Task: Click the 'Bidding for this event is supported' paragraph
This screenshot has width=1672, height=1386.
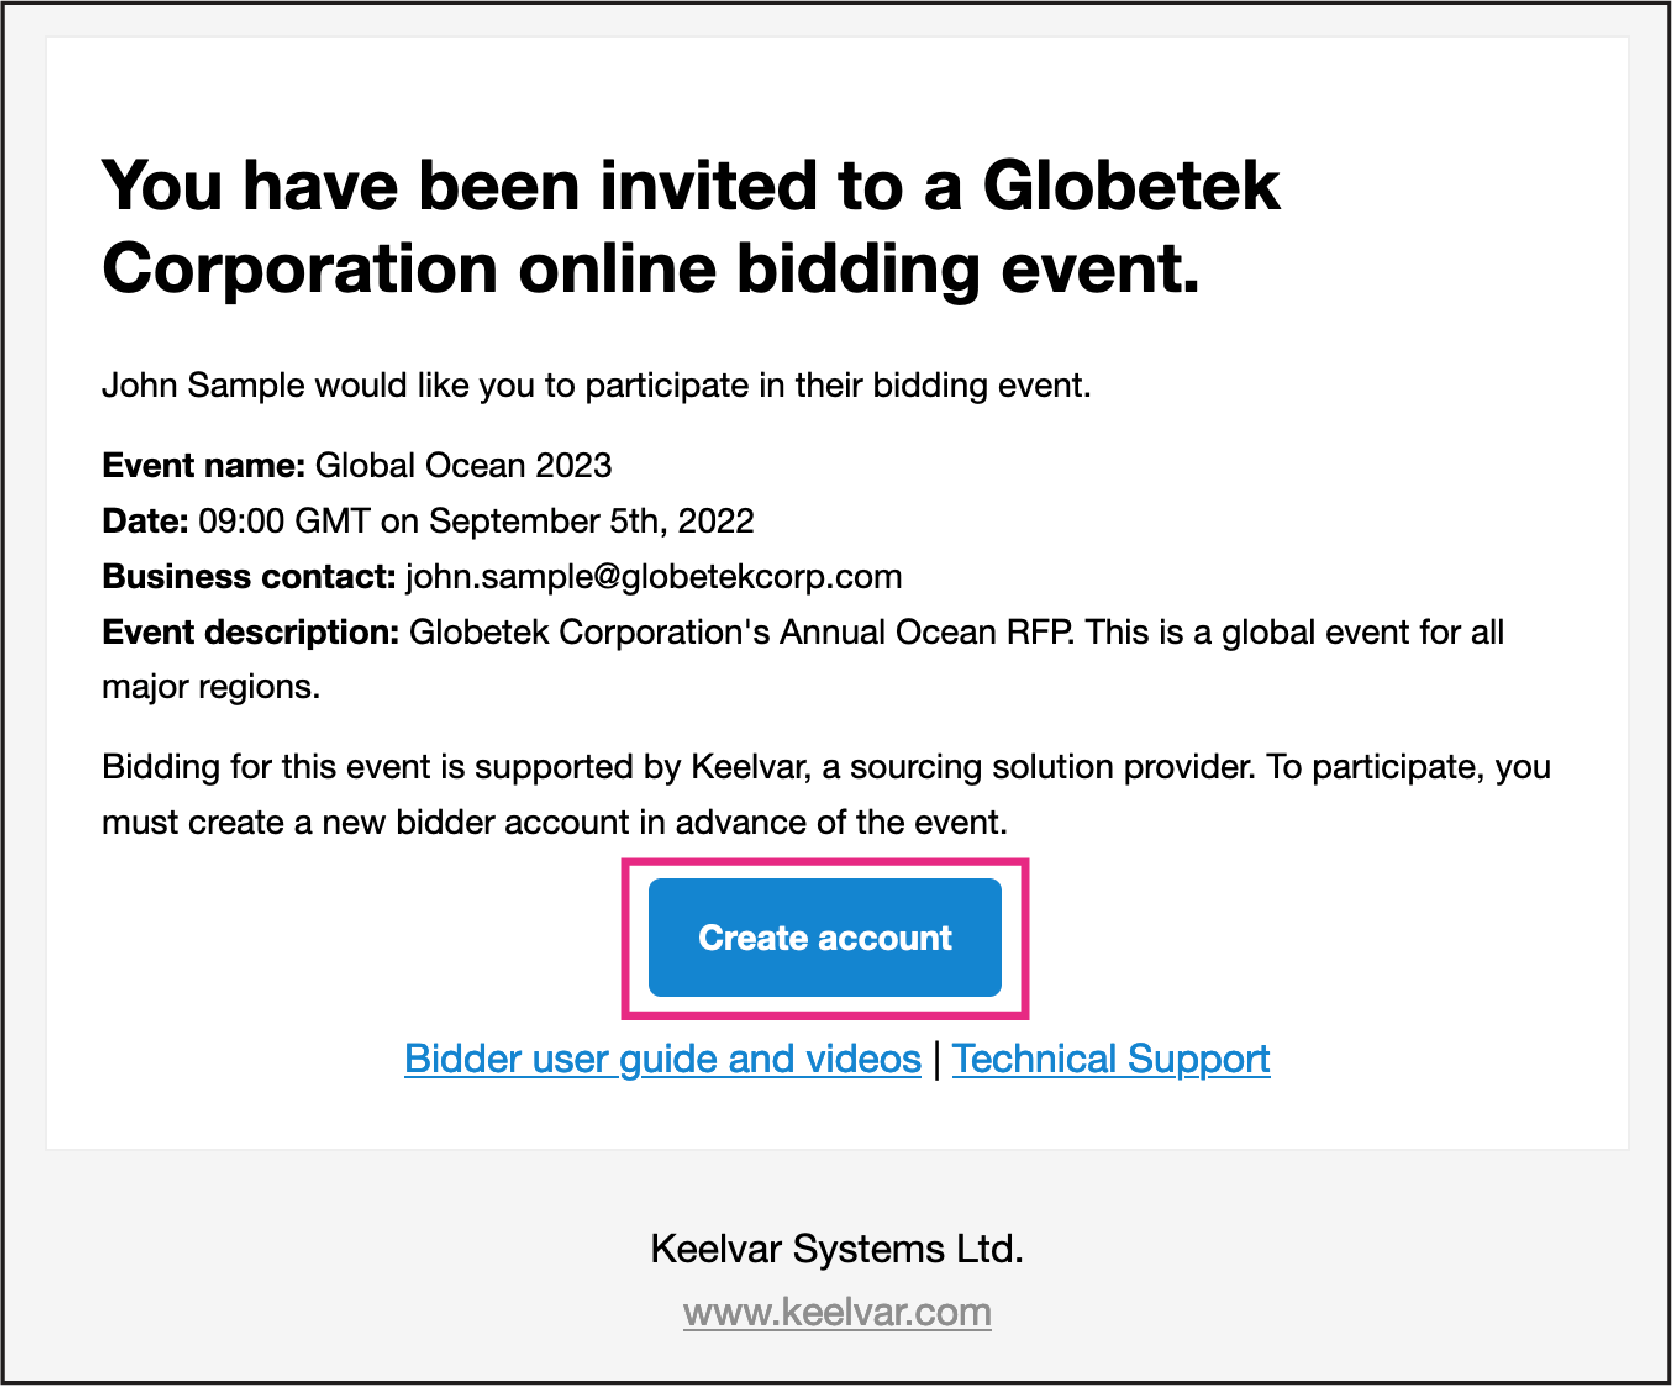Action: tap(826, 794)
